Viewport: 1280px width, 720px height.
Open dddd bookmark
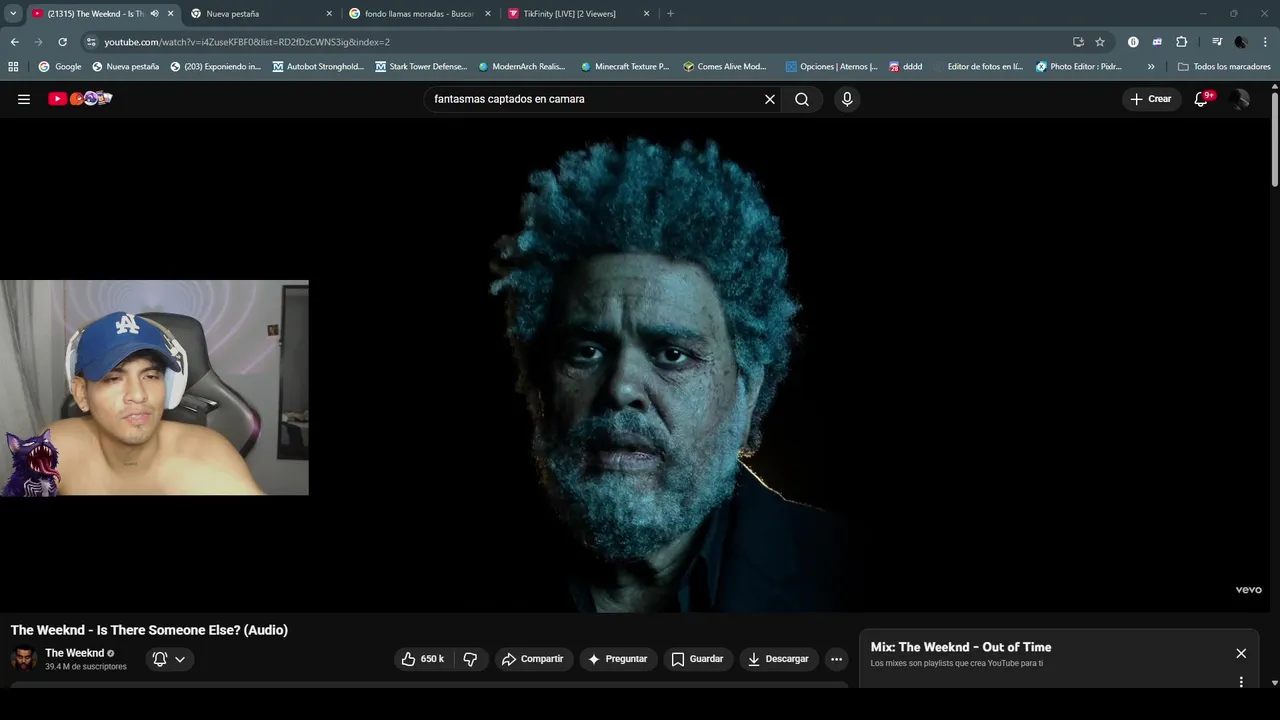pos(906,67)
